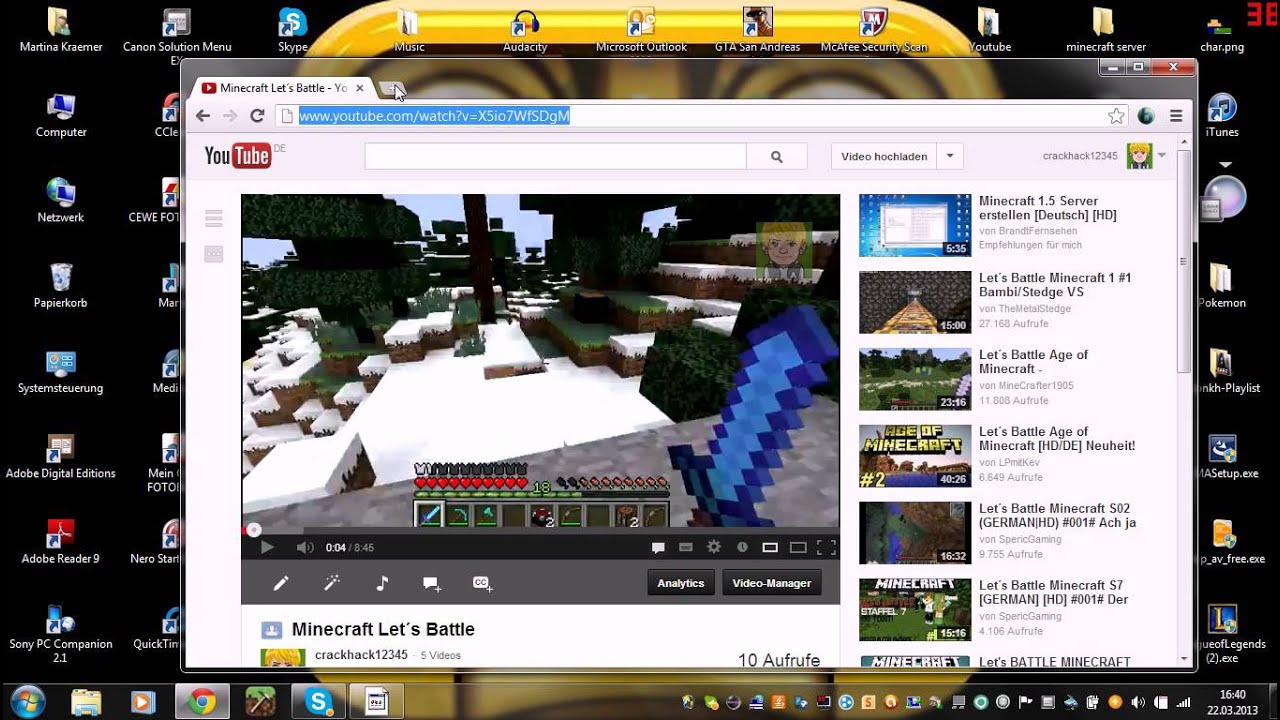Click the YouTube search magnifier button
The image size is (1280, 720).
(776, 157)
